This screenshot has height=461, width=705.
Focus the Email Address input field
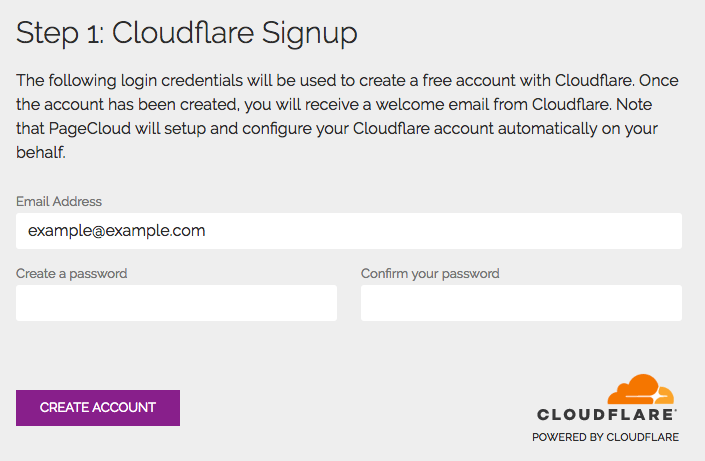click(x=348, y=231)
